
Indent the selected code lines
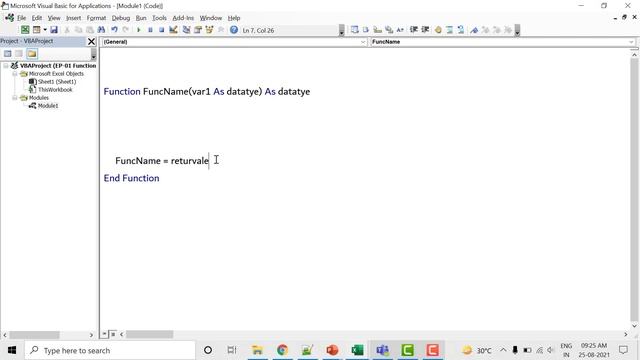click(413, 30)
